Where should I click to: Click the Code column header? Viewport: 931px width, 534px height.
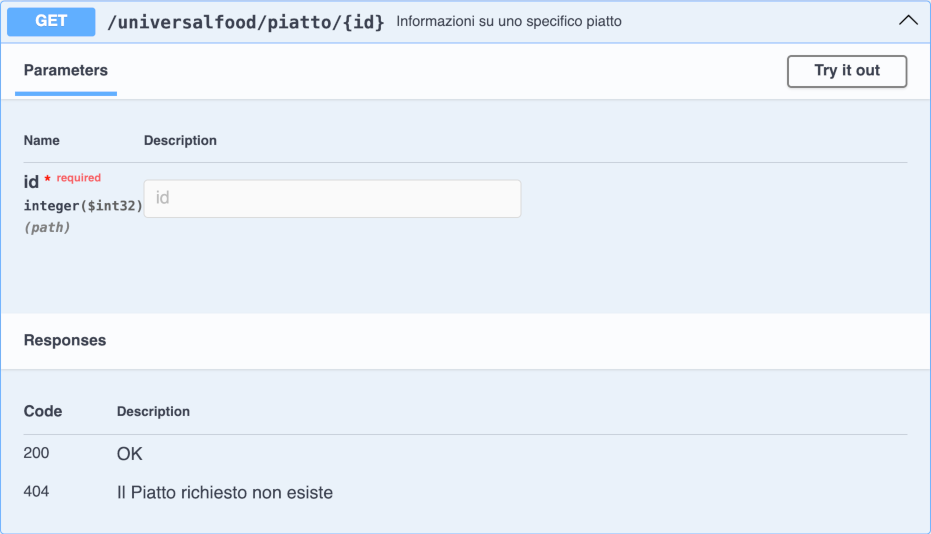pos(43,411)
